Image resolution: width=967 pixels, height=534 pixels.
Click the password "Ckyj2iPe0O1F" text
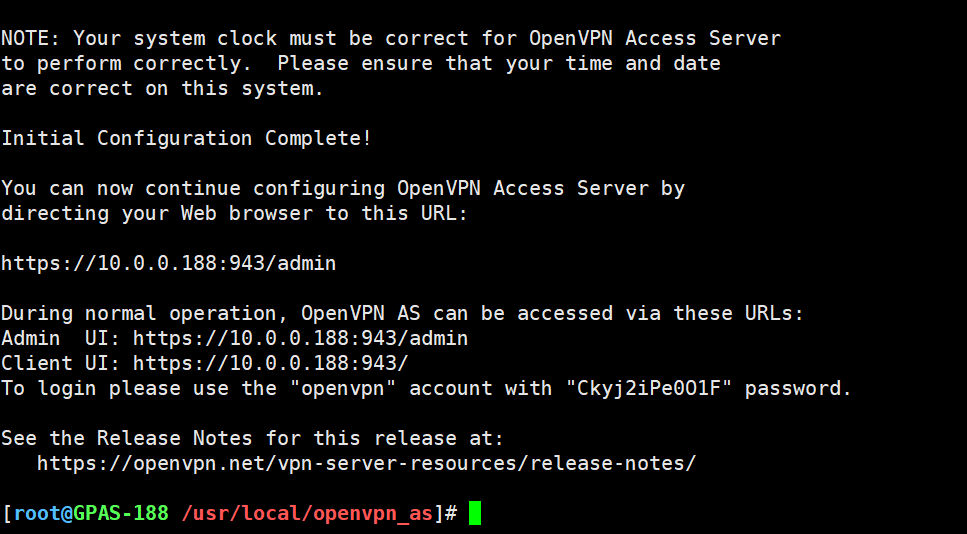click(643, 389)
